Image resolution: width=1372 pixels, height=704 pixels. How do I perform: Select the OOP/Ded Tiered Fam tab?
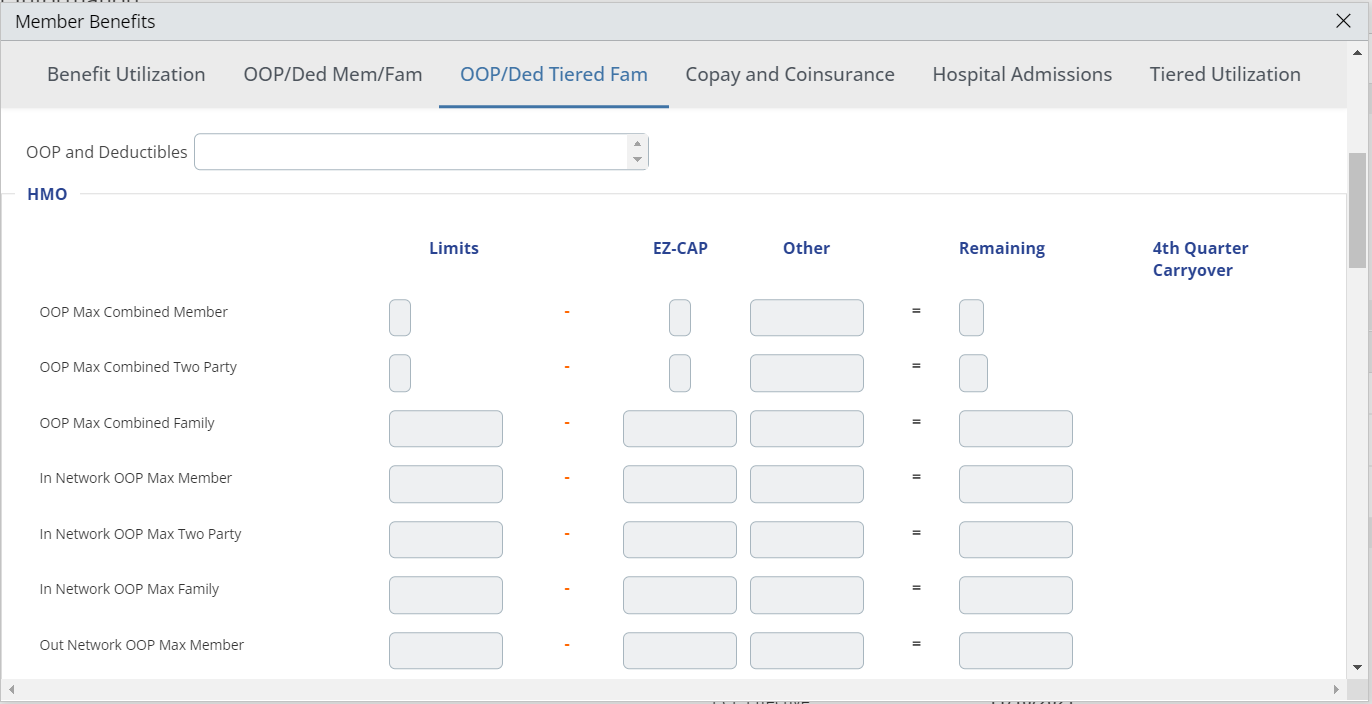[x=553, y=75]
